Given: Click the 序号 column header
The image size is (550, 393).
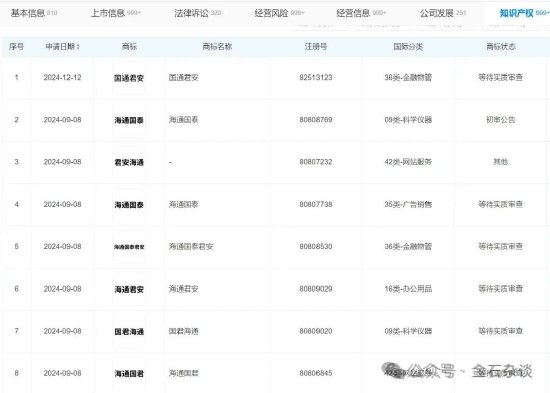Looking at the screenshot, I should 16,47.
